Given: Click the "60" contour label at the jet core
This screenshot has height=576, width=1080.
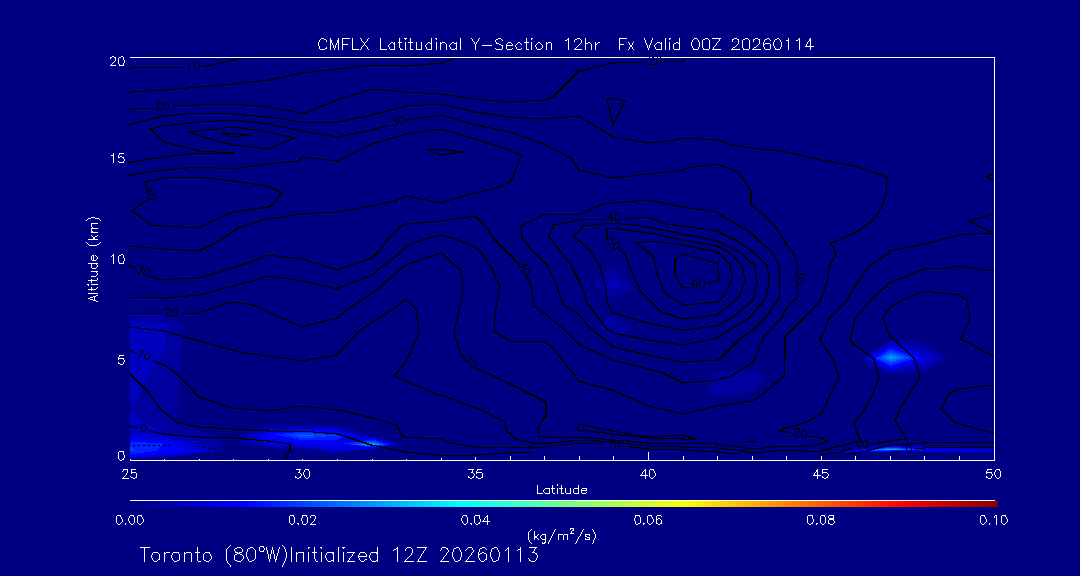Looking at the screenshot, I should pos(698,283).
